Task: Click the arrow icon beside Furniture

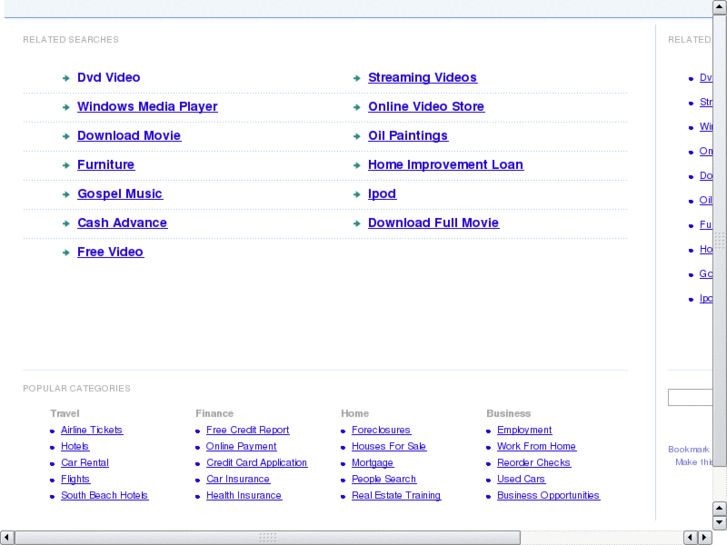Action: point(66,166)
